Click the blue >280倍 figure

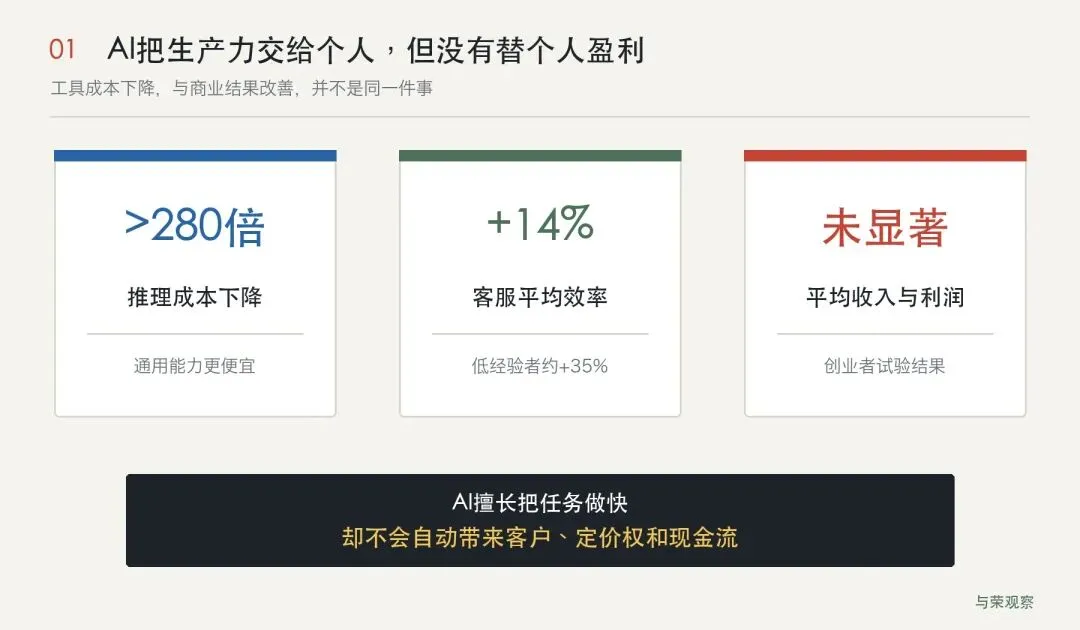pos(194,226)
